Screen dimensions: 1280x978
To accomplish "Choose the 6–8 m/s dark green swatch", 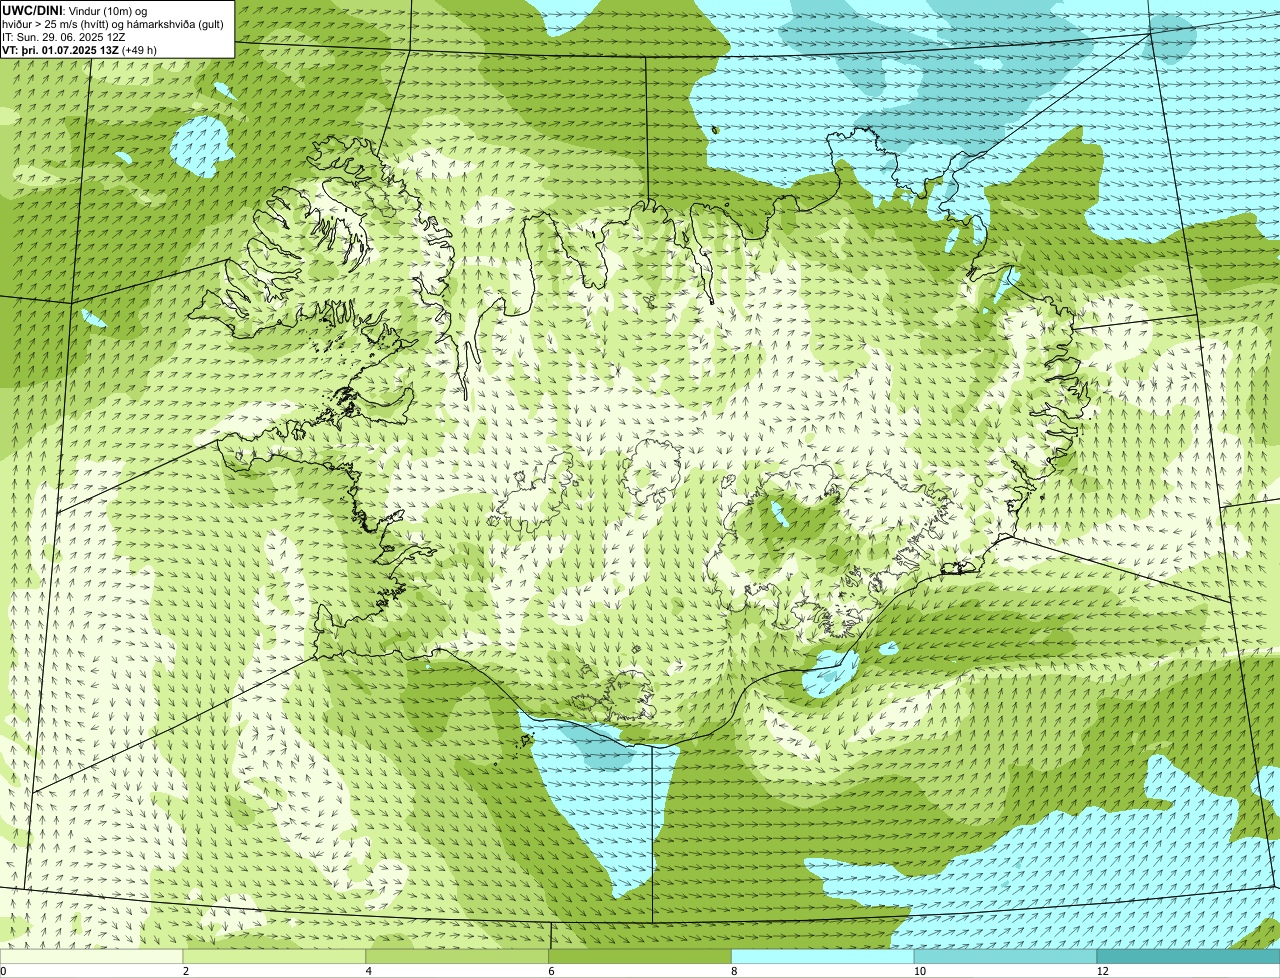I will 640,956.
